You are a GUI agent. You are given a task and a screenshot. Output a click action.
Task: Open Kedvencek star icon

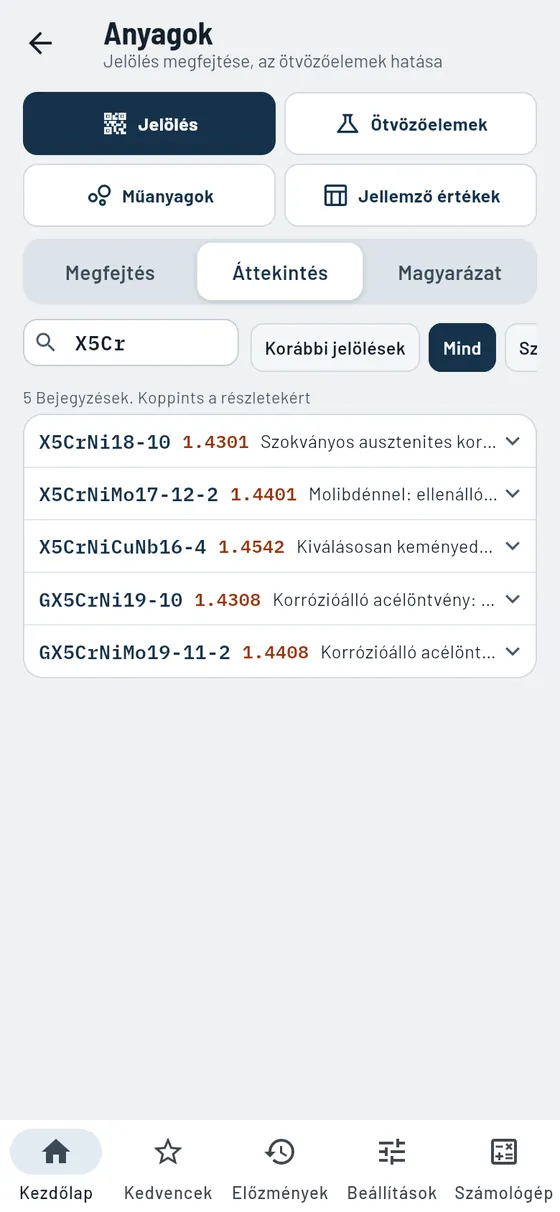(x=168, y=1152)
